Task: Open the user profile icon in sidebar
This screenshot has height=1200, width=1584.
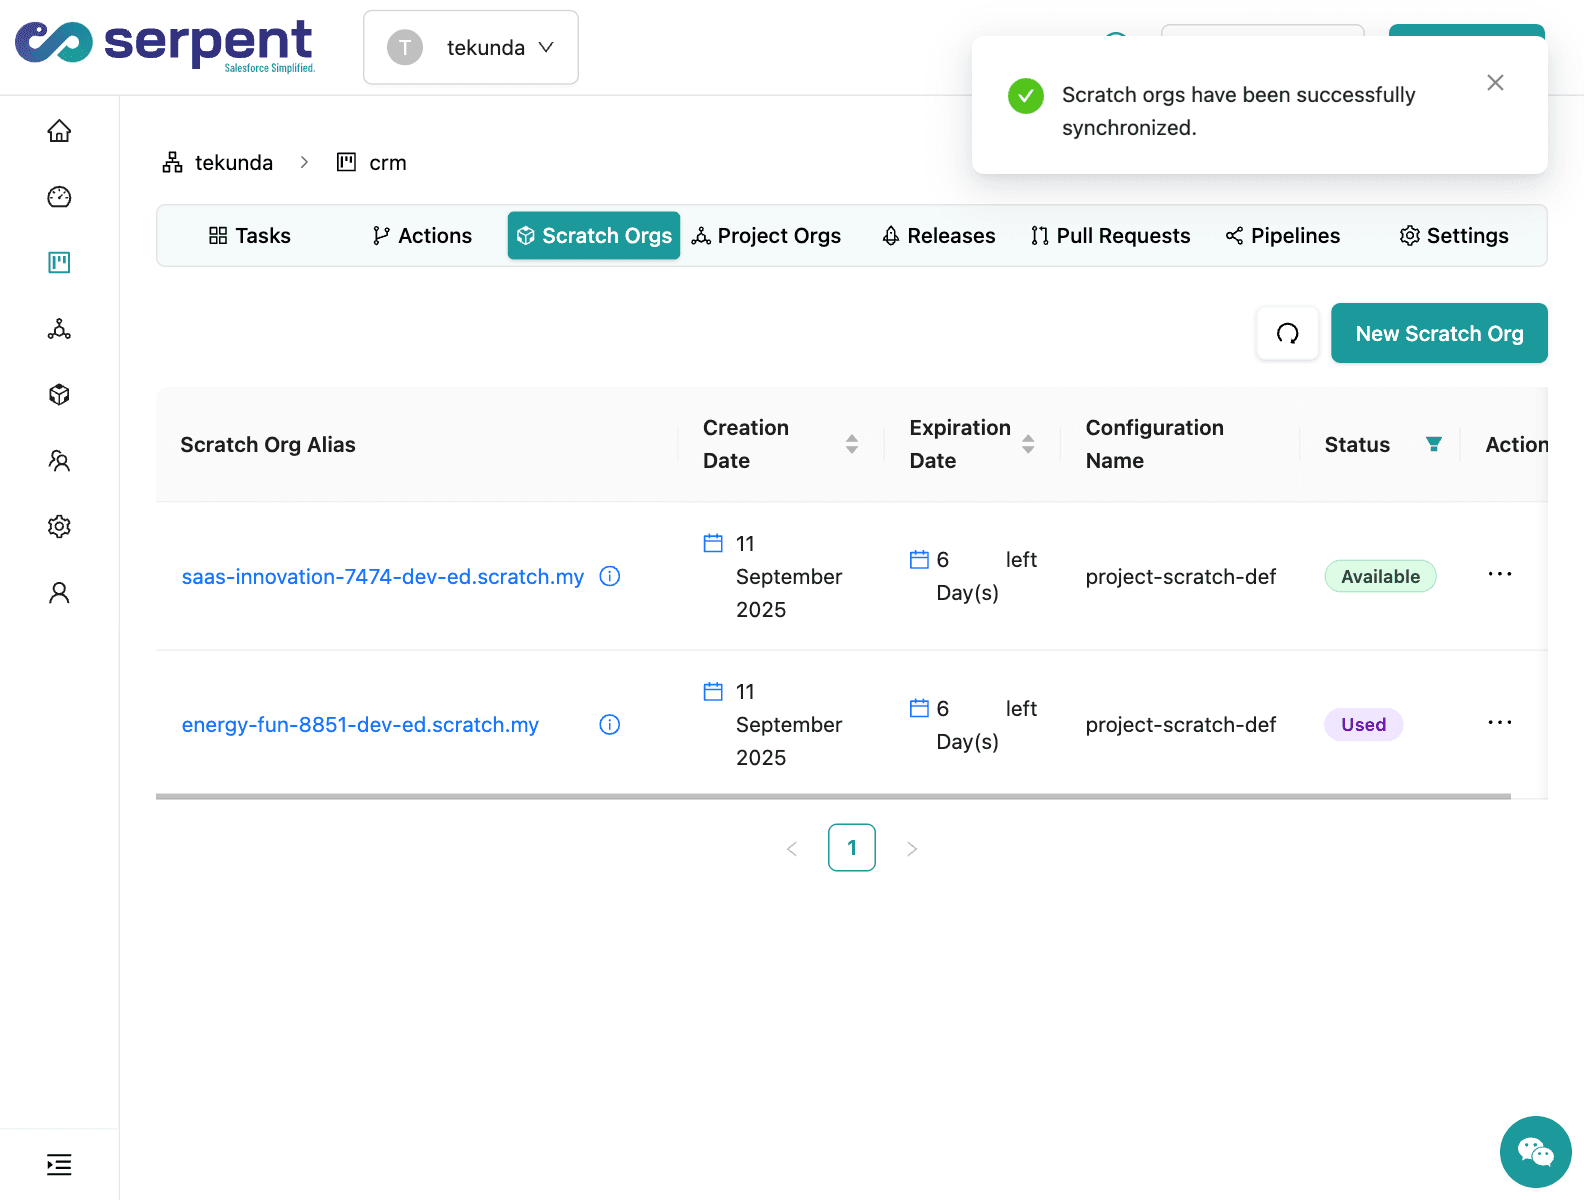Action: click(x=59, y=593)
